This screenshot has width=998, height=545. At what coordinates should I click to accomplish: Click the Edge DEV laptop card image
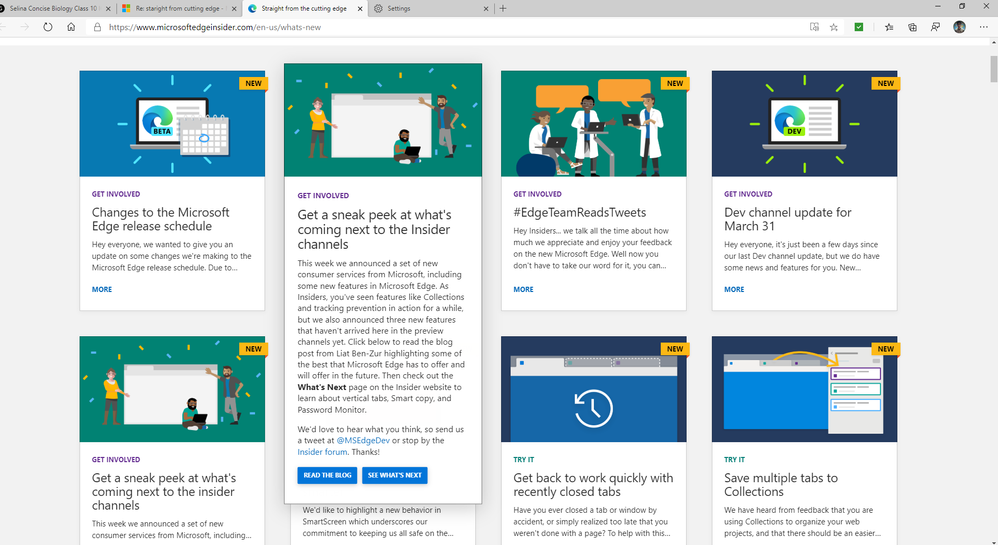[804, 124]
